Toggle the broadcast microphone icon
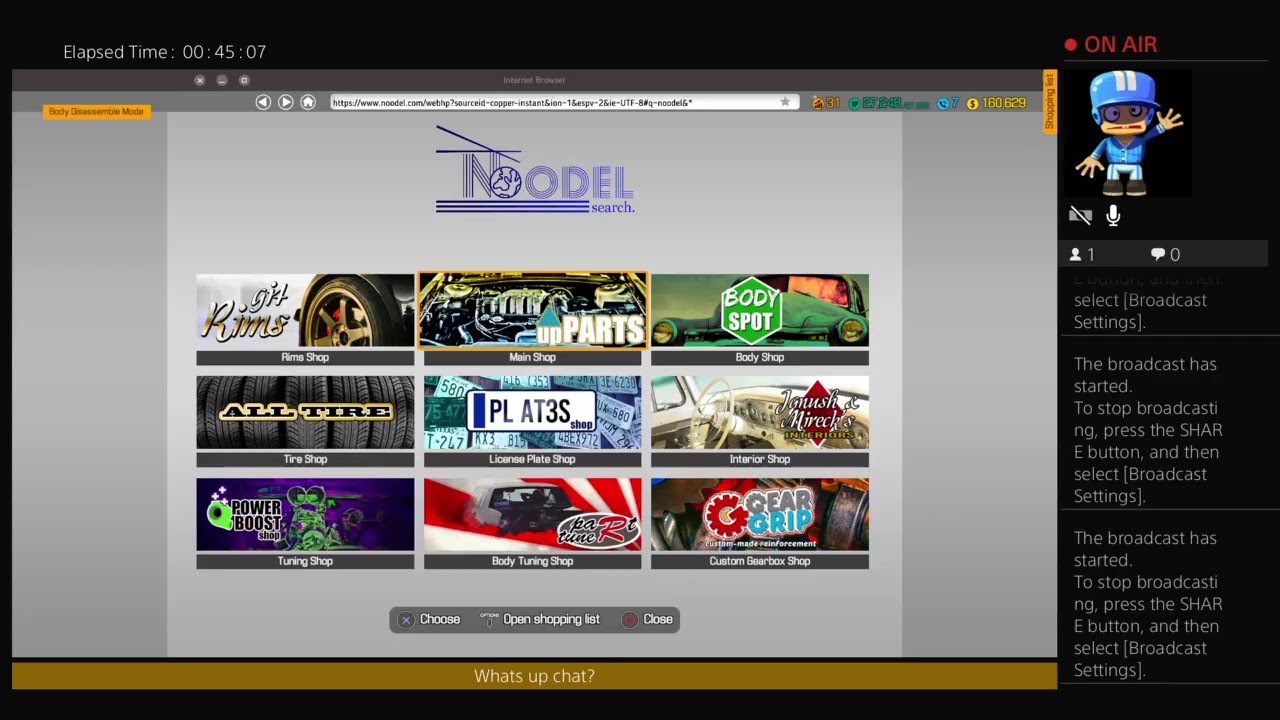Screen dimensions: 1280x720 click(x=1113, y=215)
